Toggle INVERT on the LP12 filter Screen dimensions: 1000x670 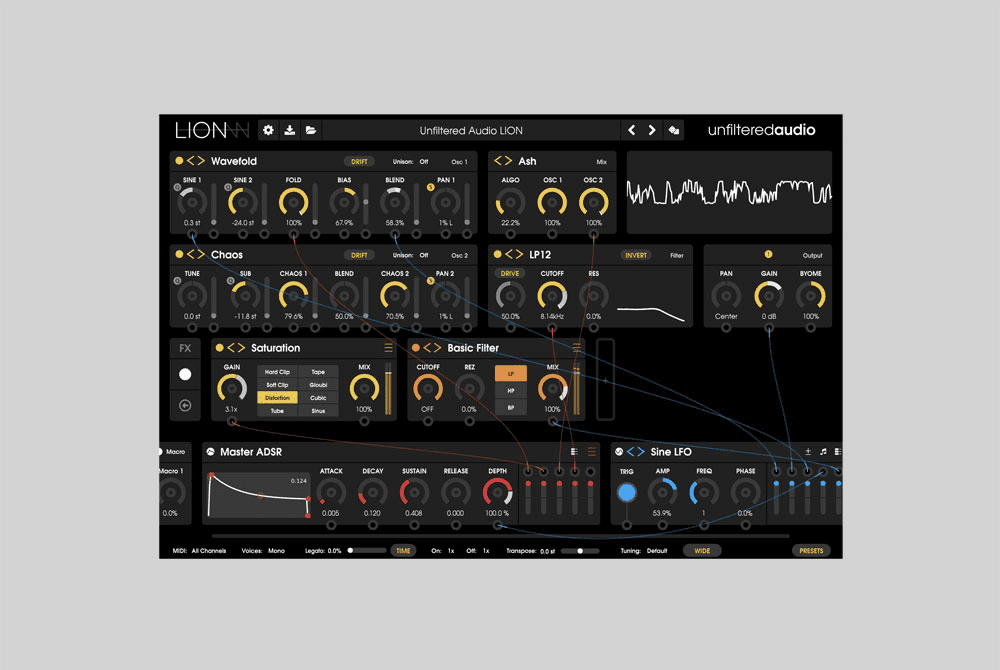pos(636,255)
